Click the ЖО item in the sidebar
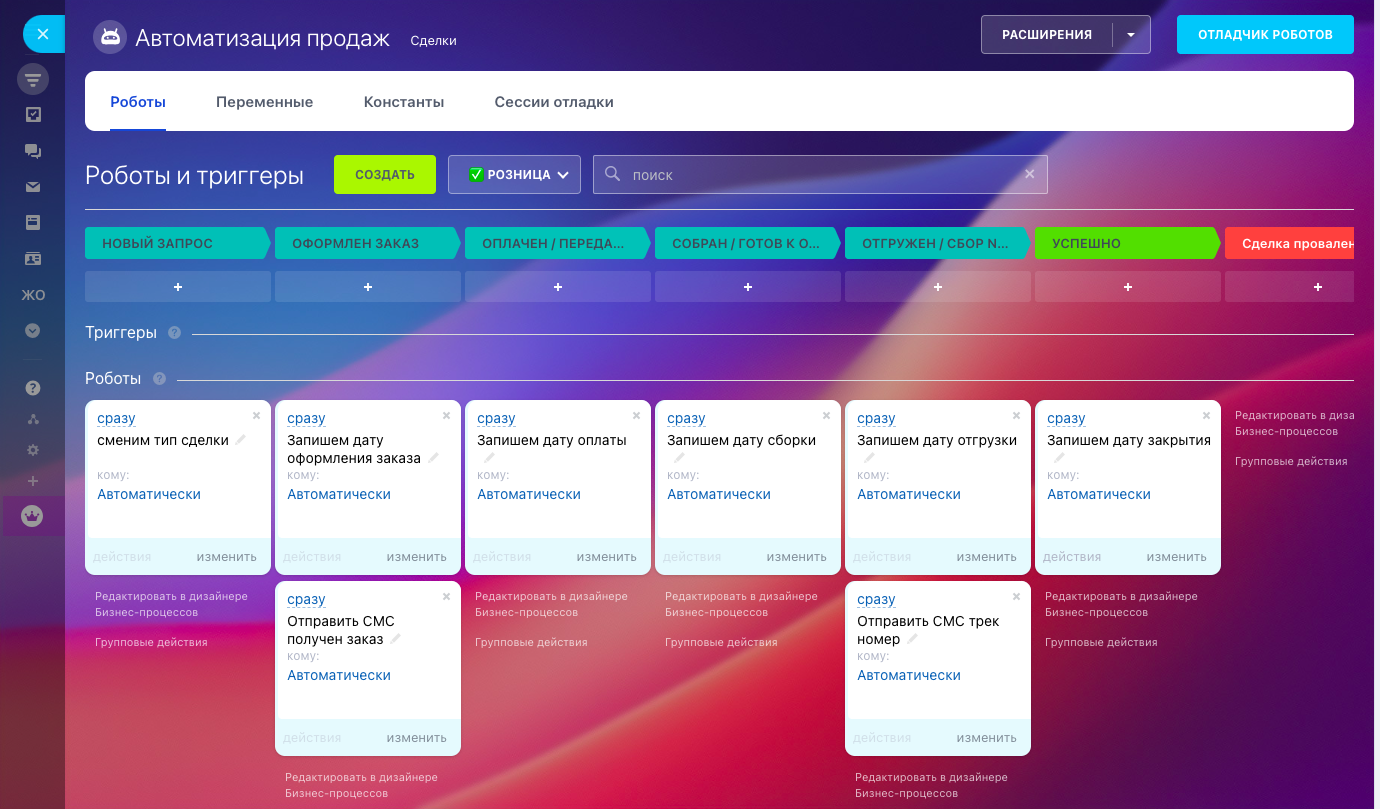This screenshot has height=809, width=1380. tap(33, 295)
